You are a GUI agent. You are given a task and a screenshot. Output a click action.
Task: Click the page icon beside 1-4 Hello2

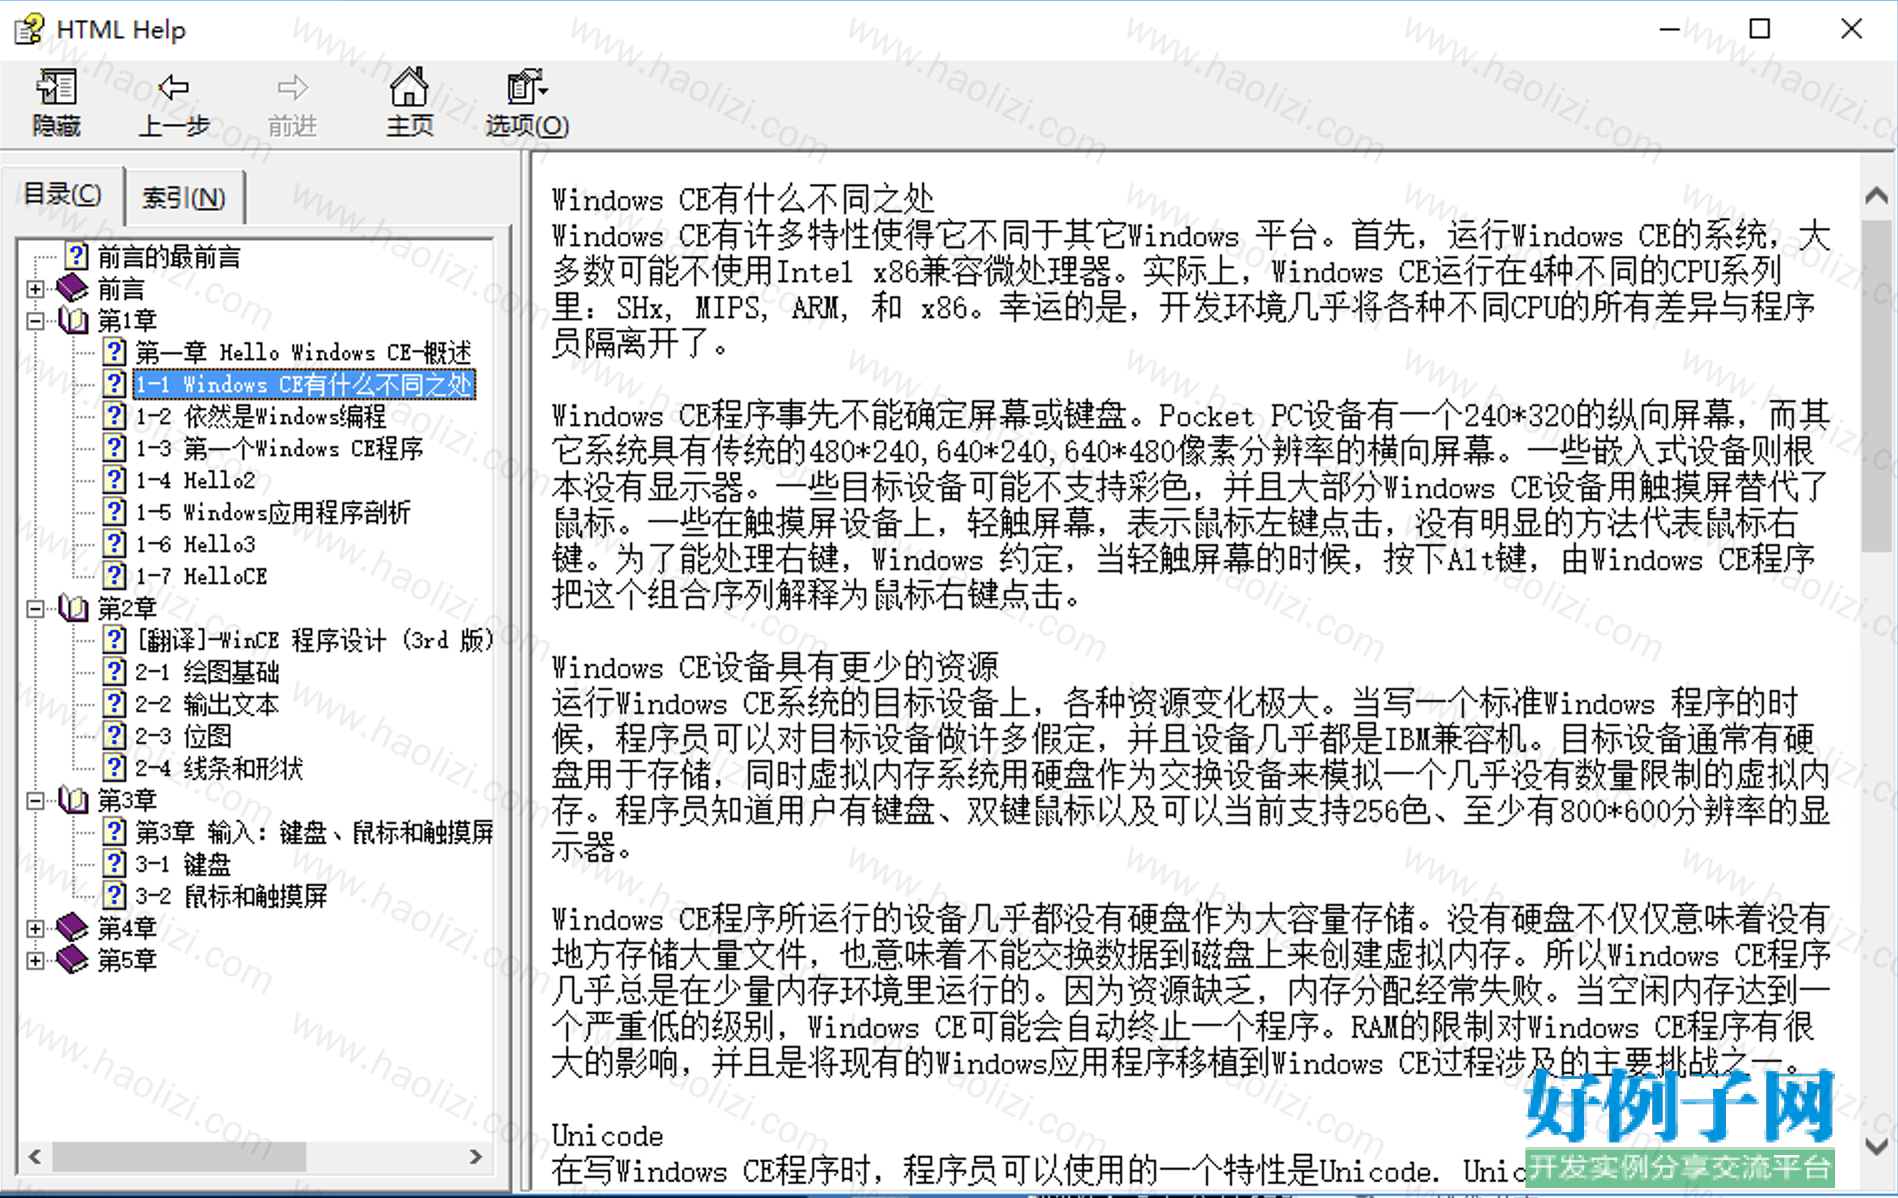115,480
